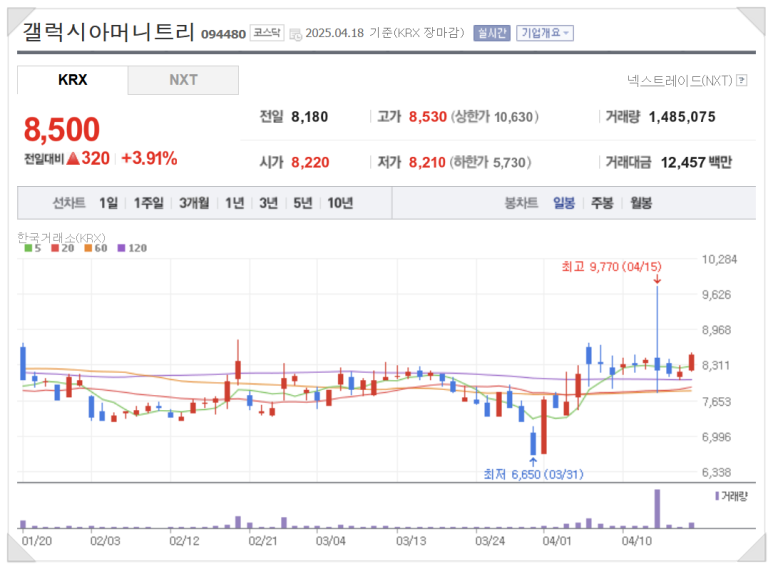
Task: Click the 전일 value 8,180
Action: click(x=310, y=117)
